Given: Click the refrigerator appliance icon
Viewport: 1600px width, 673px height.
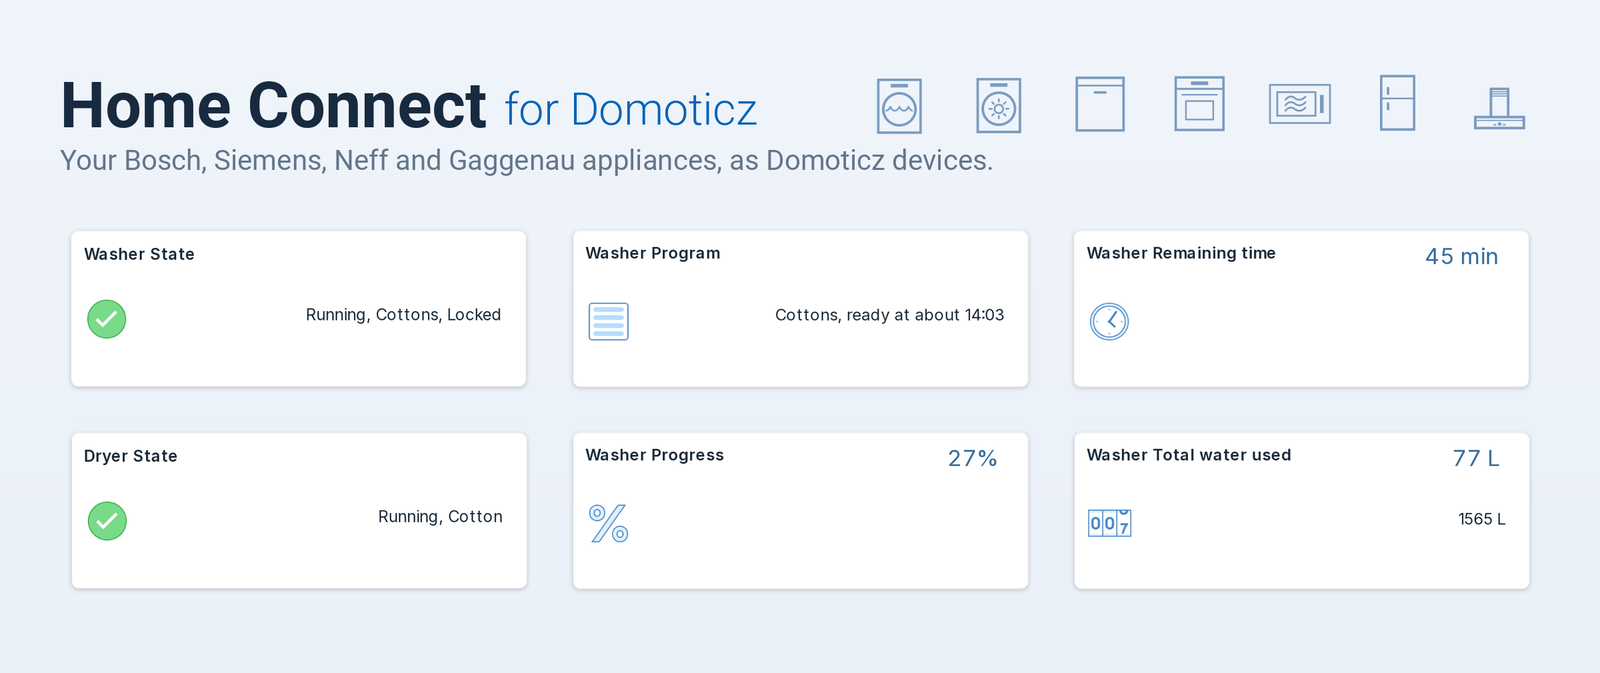Looking at the screenshot, I should click(1397, 103).
